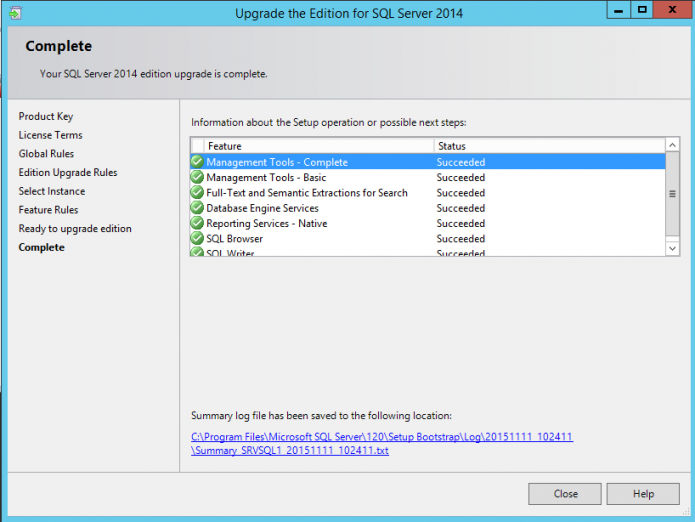Click the Feature column header
695x522 pixels.
click(x=319, y=146)
